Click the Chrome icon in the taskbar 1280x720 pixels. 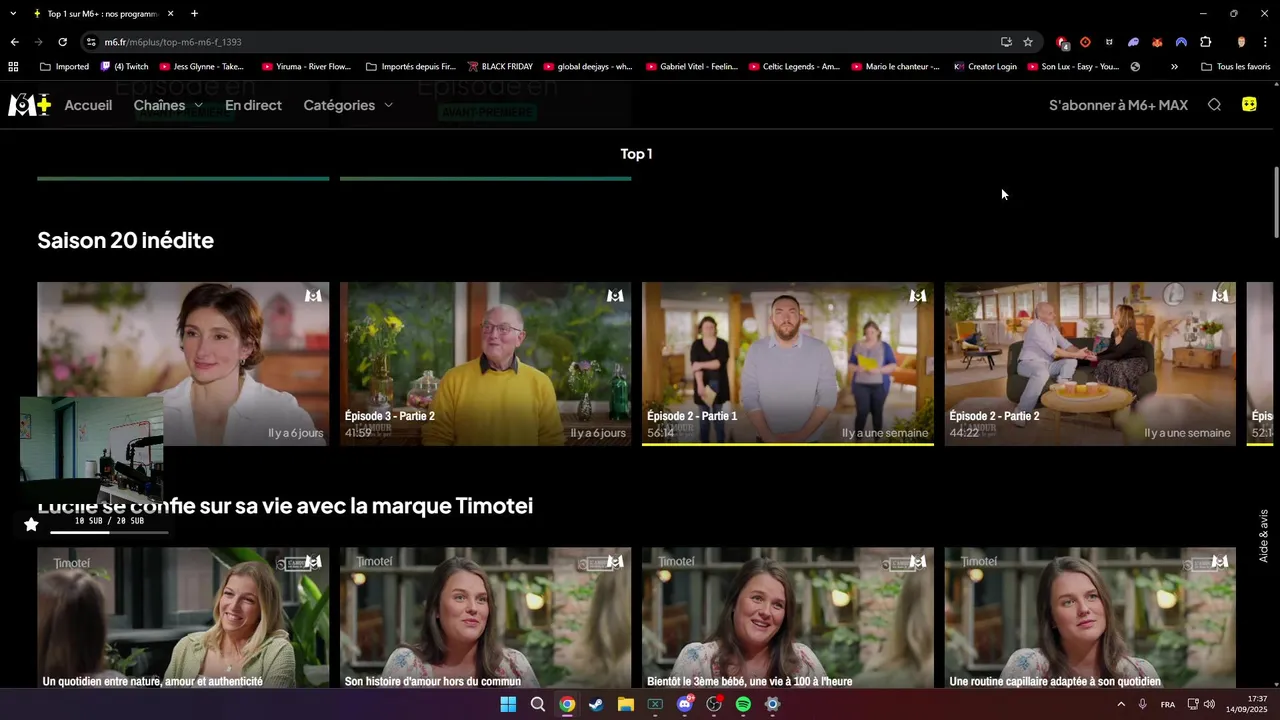click(x=567, y=704)
